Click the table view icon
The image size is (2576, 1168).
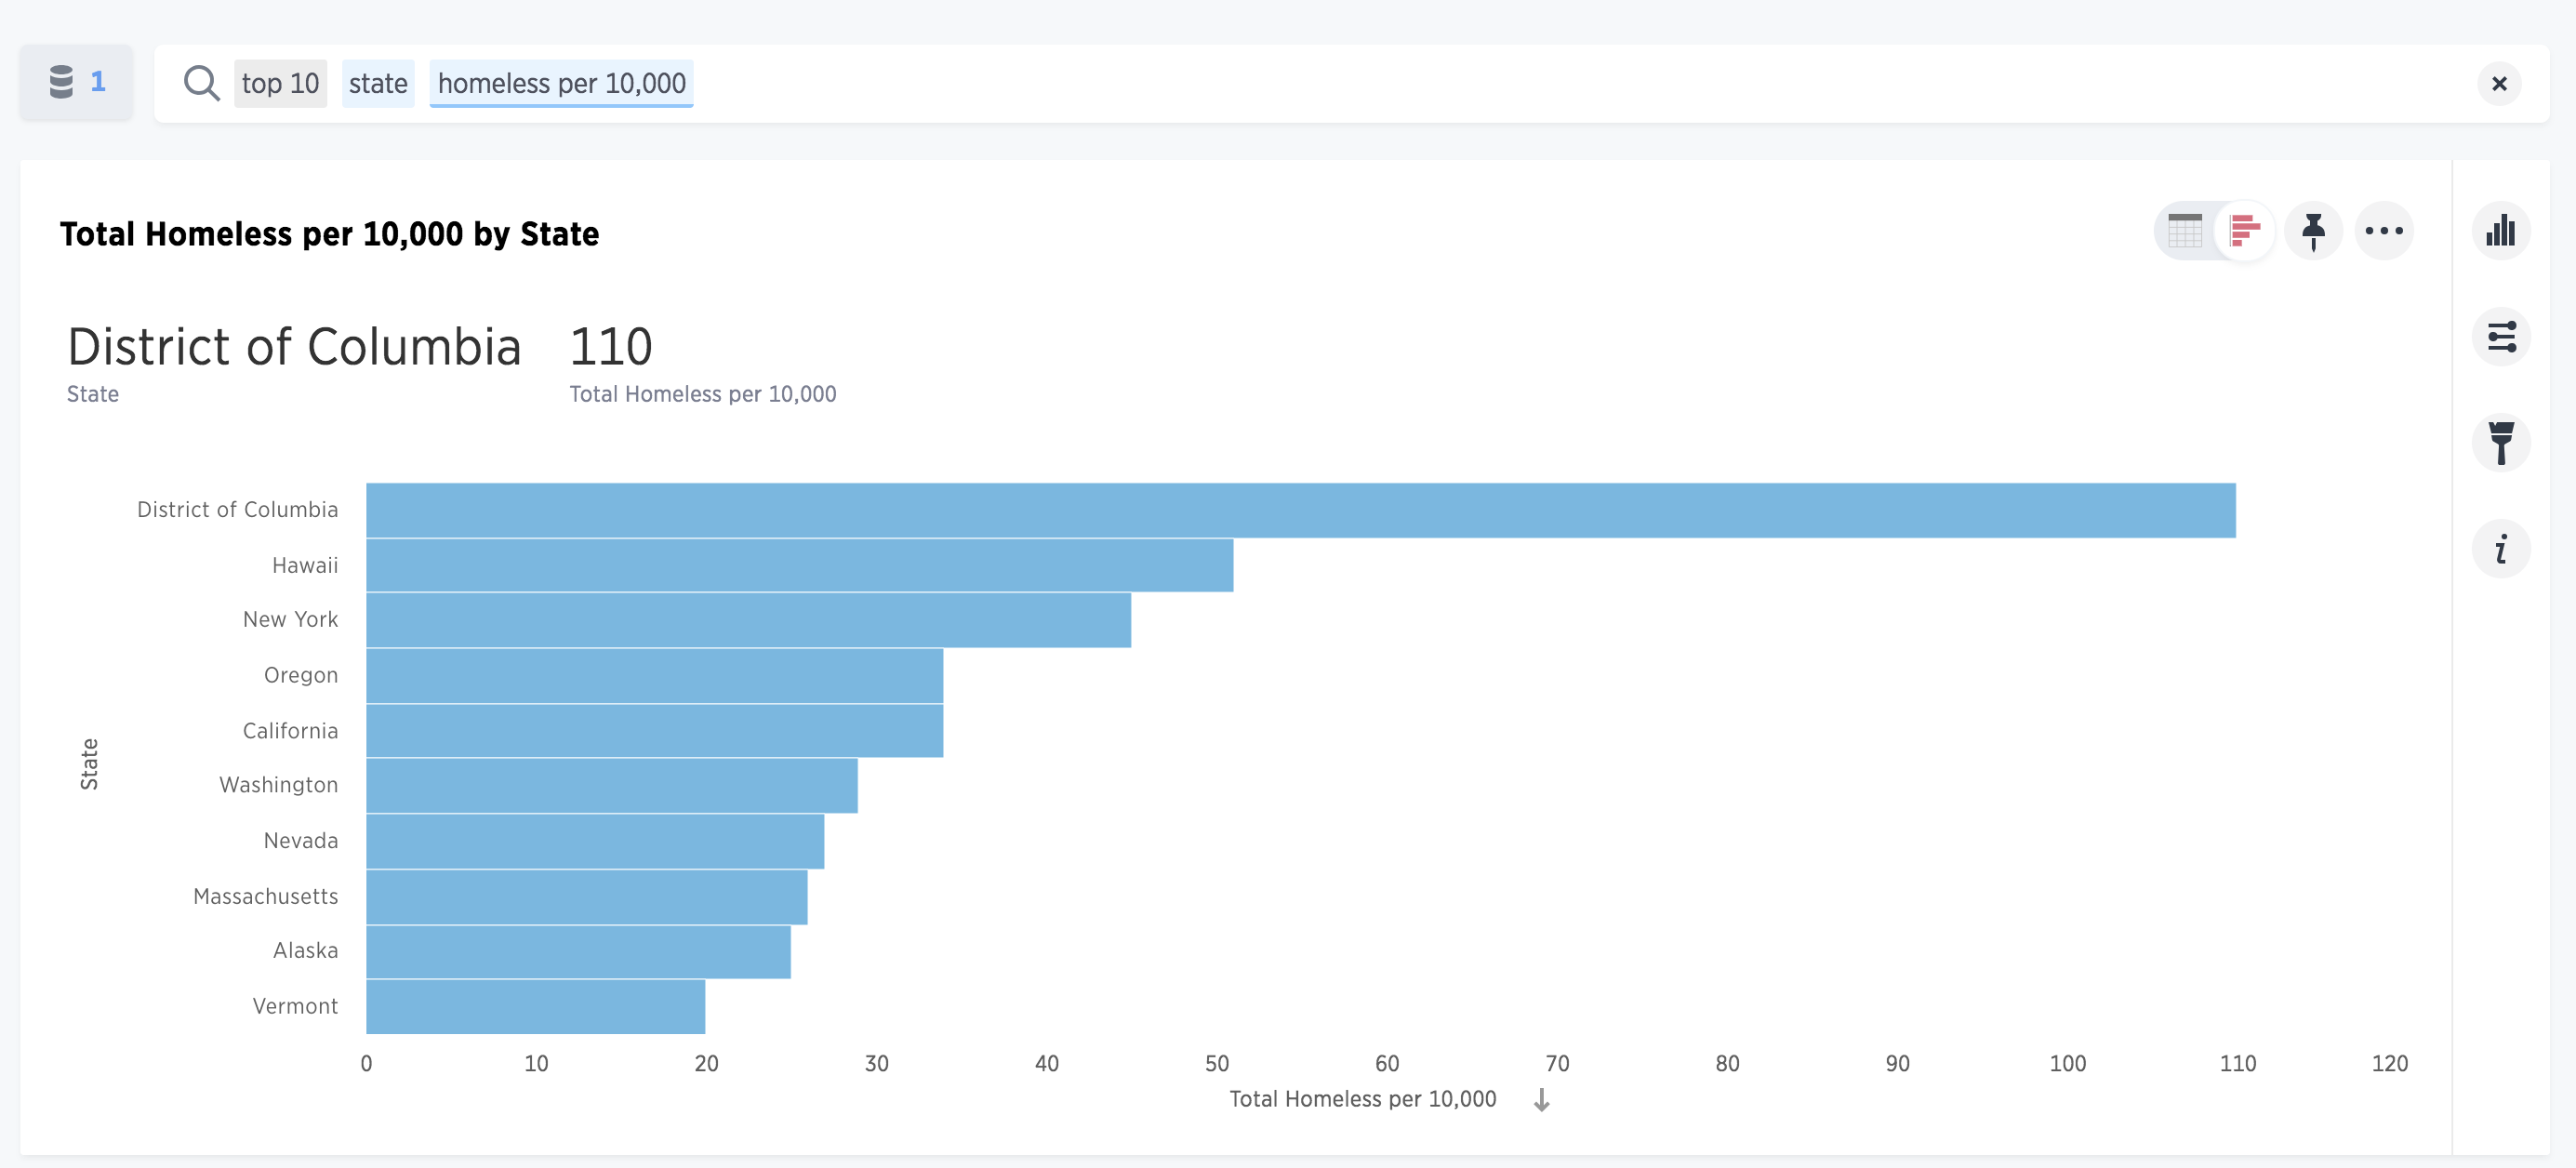tap(2186, 230)
